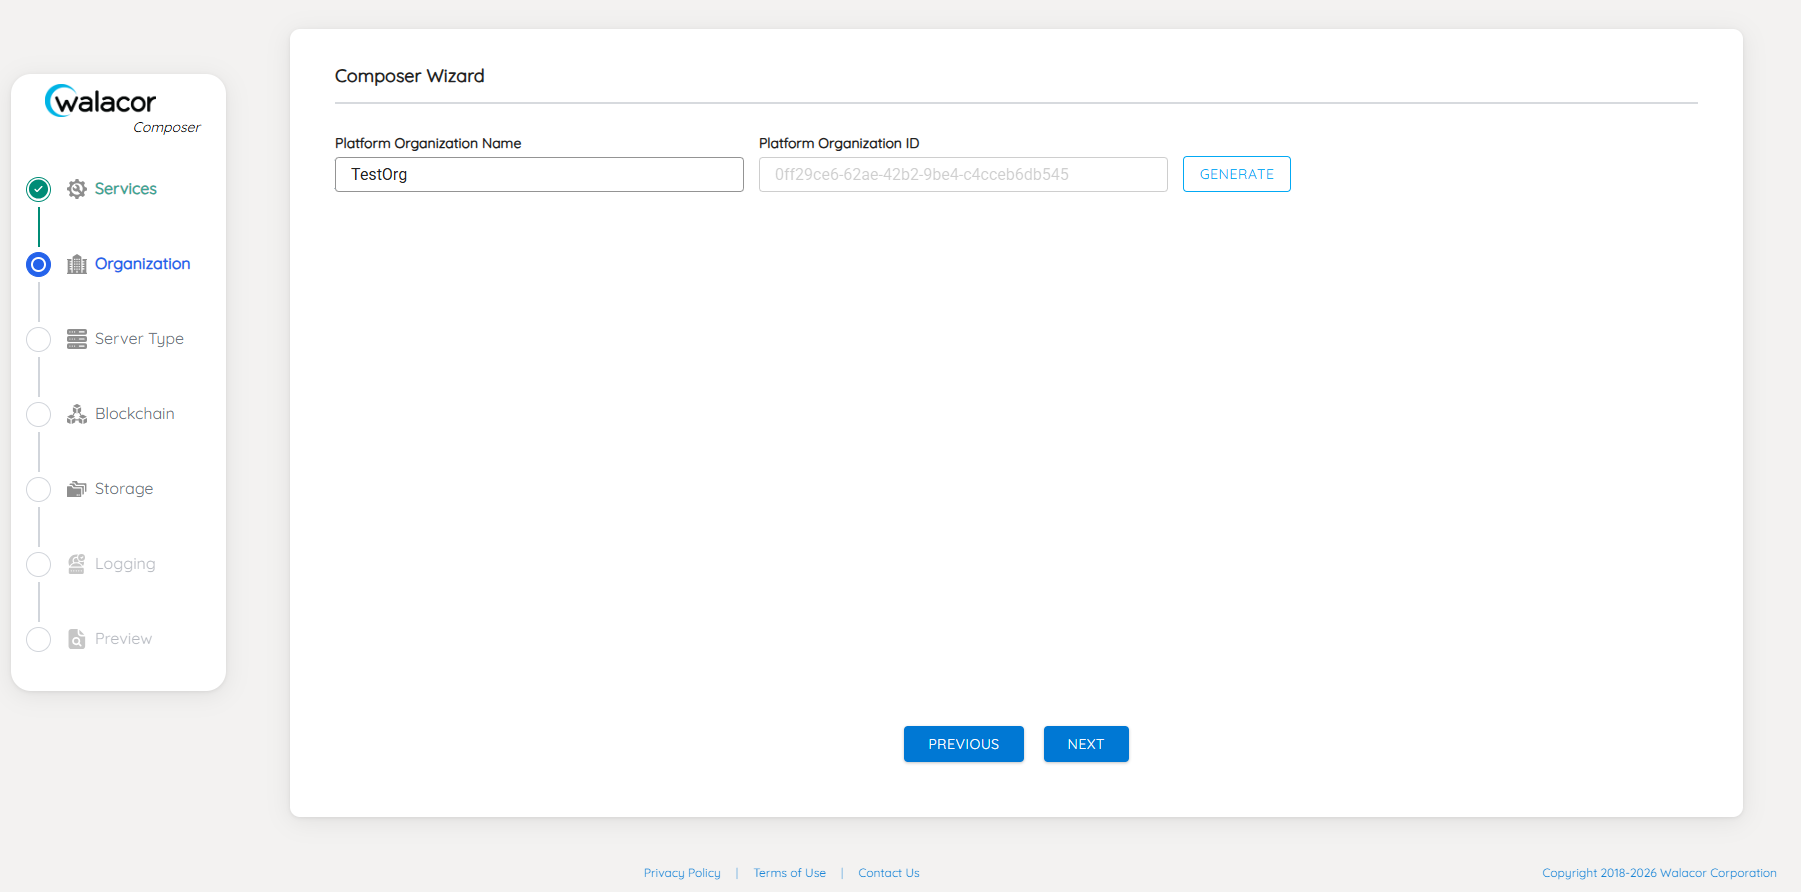
Task: Click the Logging icon in sidebar
Action: (x=77, y=564)
